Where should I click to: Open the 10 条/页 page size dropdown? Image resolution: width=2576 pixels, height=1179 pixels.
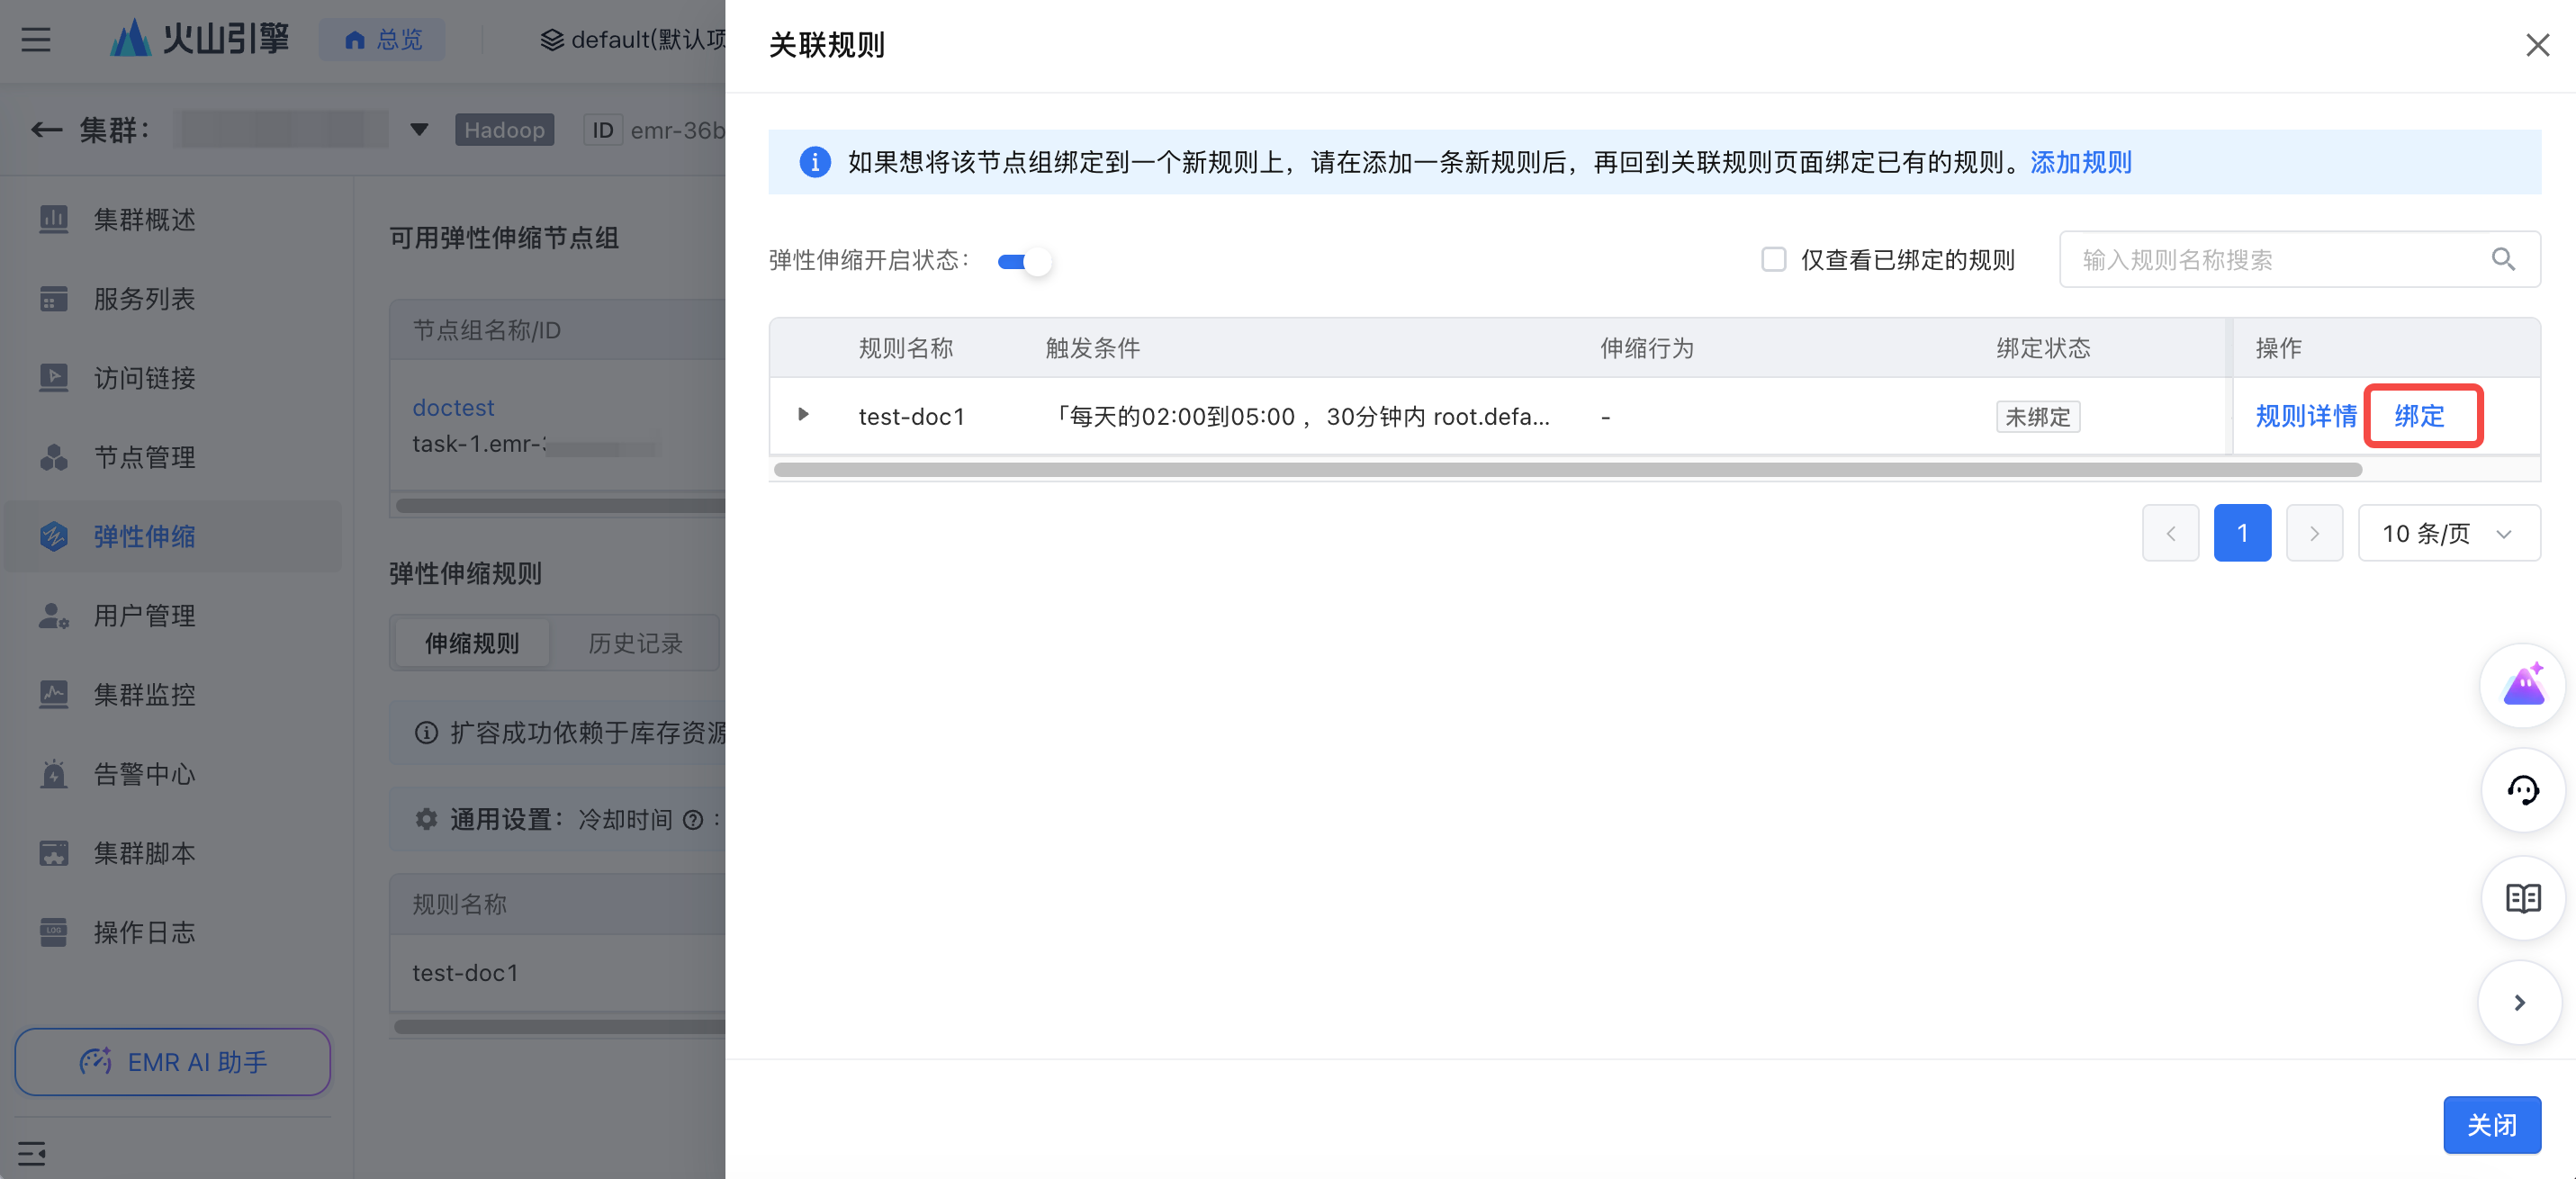pos(2448,533)
